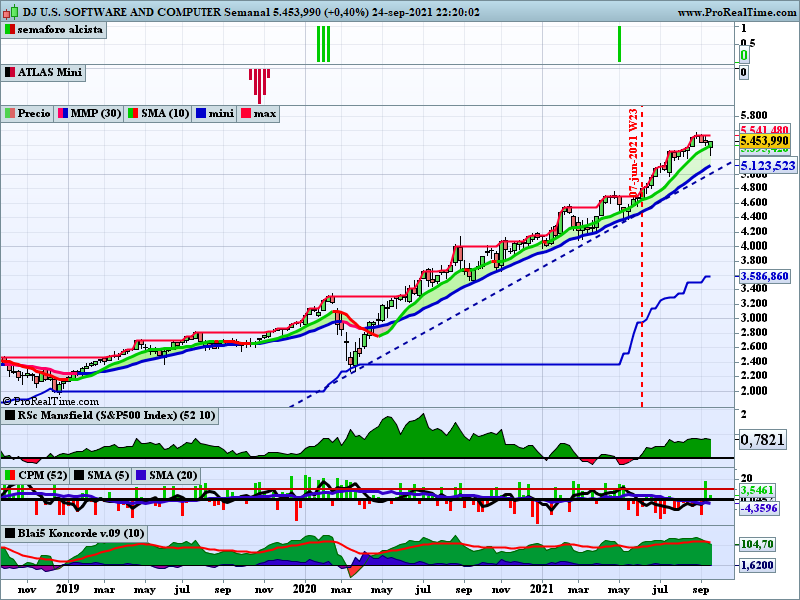The width and height of the screenshot is (800, 600).
Task: Click the black icon of RSc Mansfield
Action: click(10, 415)
